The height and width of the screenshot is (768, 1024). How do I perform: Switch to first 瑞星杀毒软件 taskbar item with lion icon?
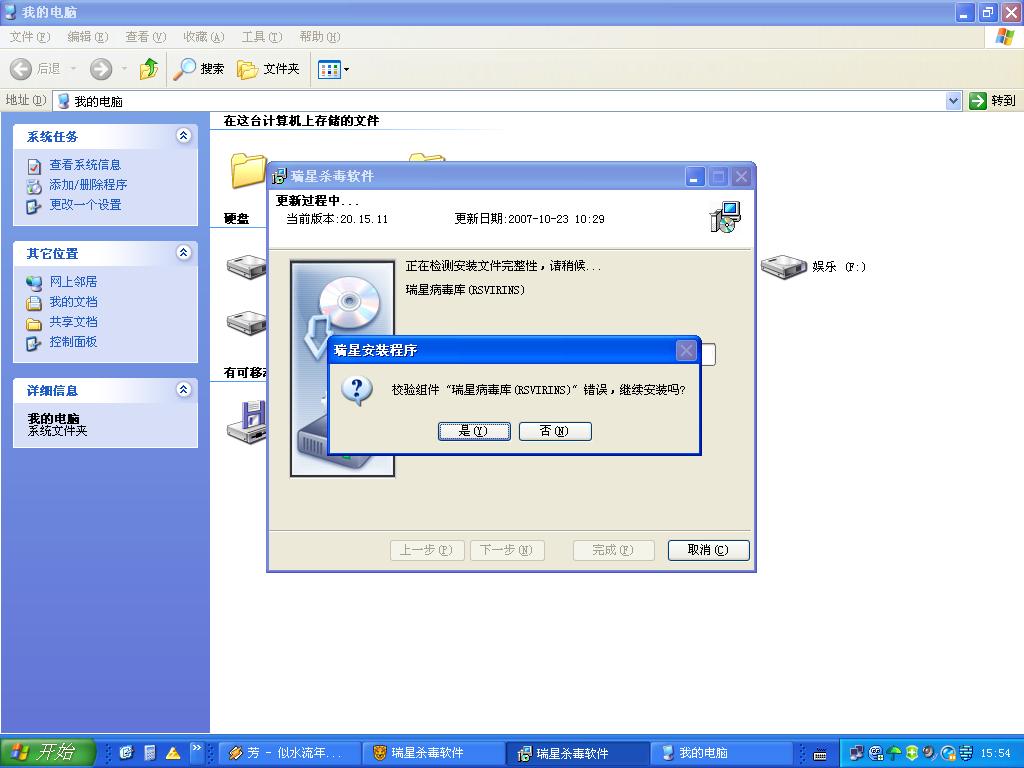point(432,753)
